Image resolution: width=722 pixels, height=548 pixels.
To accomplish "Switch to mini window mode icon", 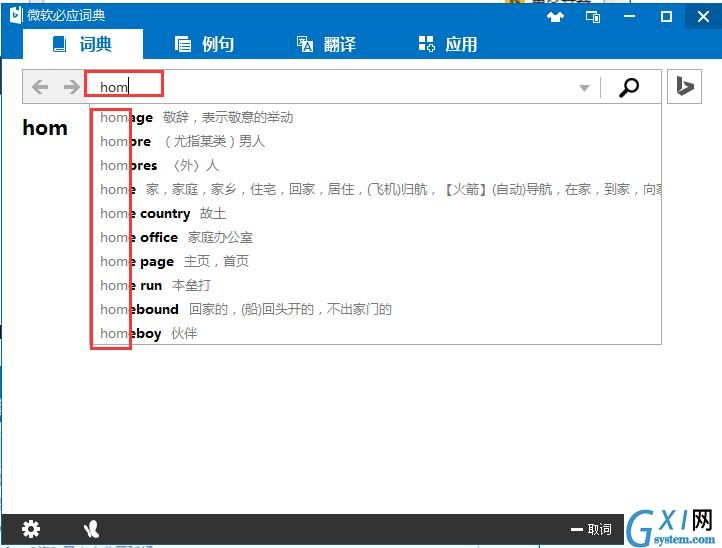I will (593, 17).
